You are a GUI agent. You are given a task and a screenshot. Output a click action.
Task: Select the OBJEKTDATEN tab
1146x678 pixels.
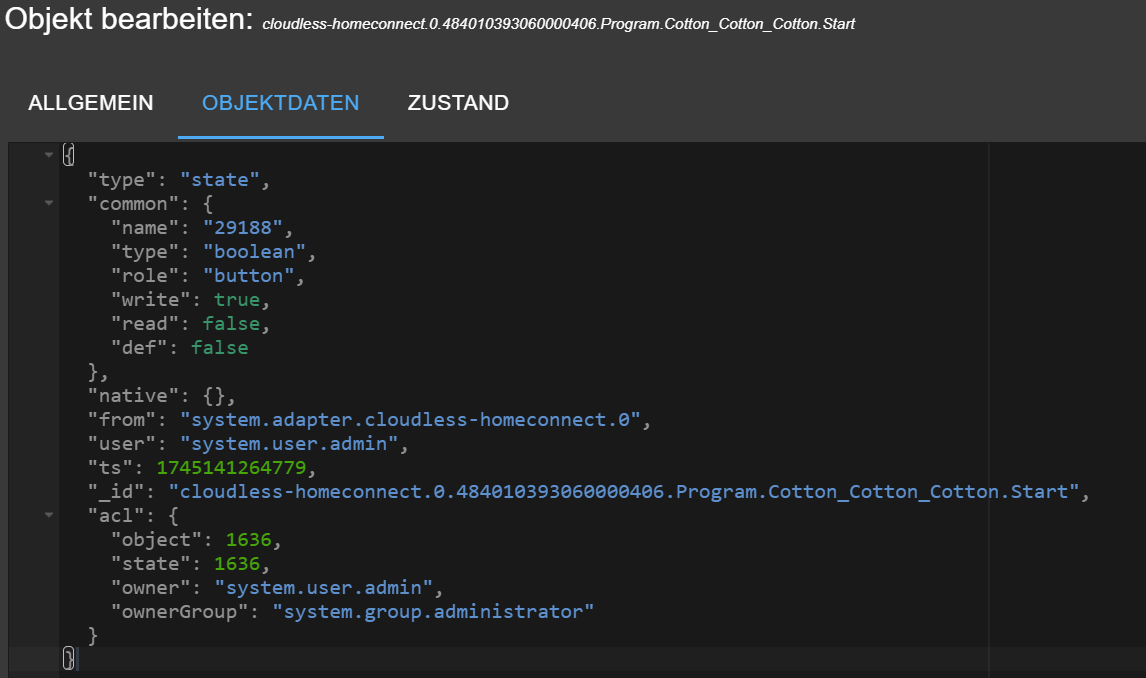[x=281, y=103]
